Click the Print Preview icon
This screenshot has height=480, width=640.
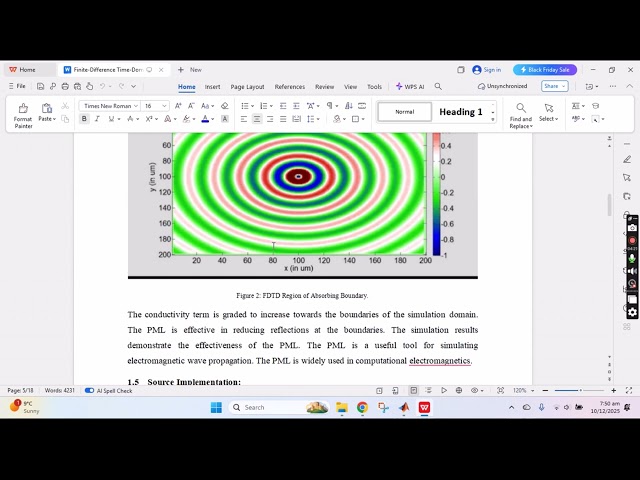point(77,86)
